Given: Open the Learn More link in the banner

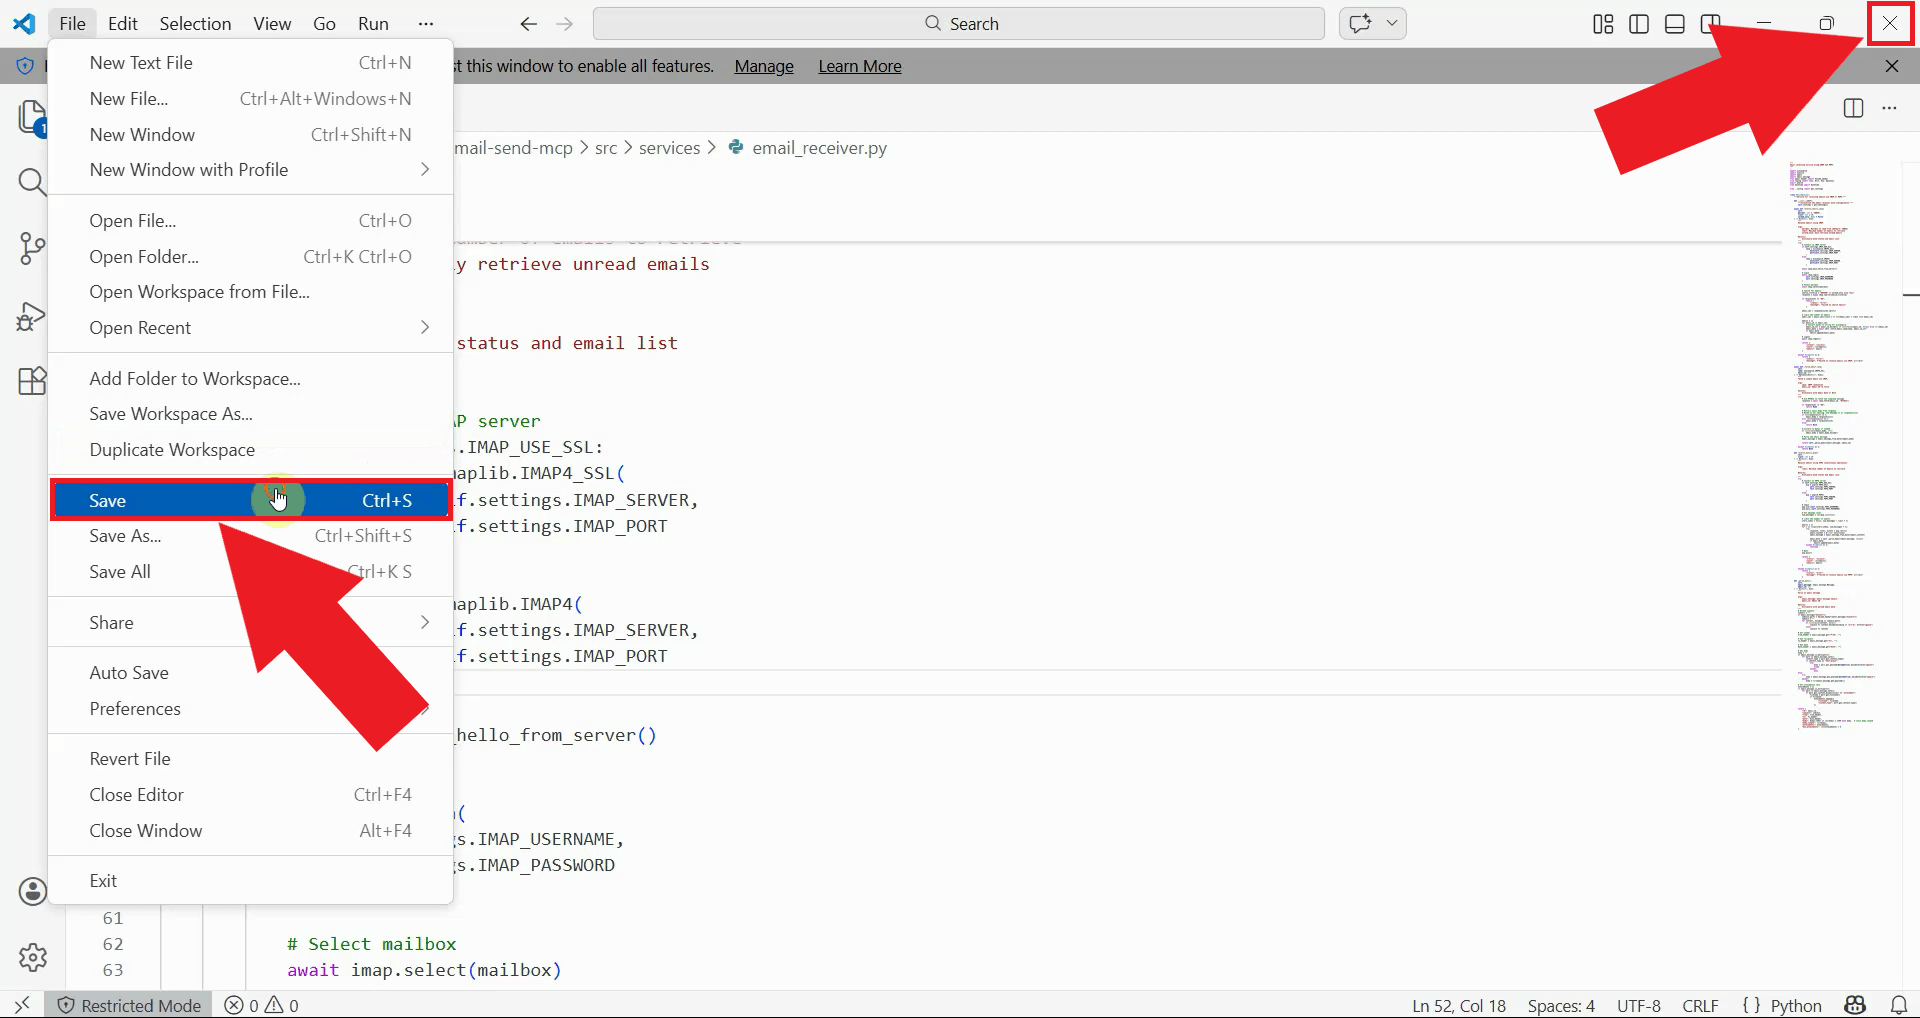Looking at the screenshot, I should click(x=859, y=66).
